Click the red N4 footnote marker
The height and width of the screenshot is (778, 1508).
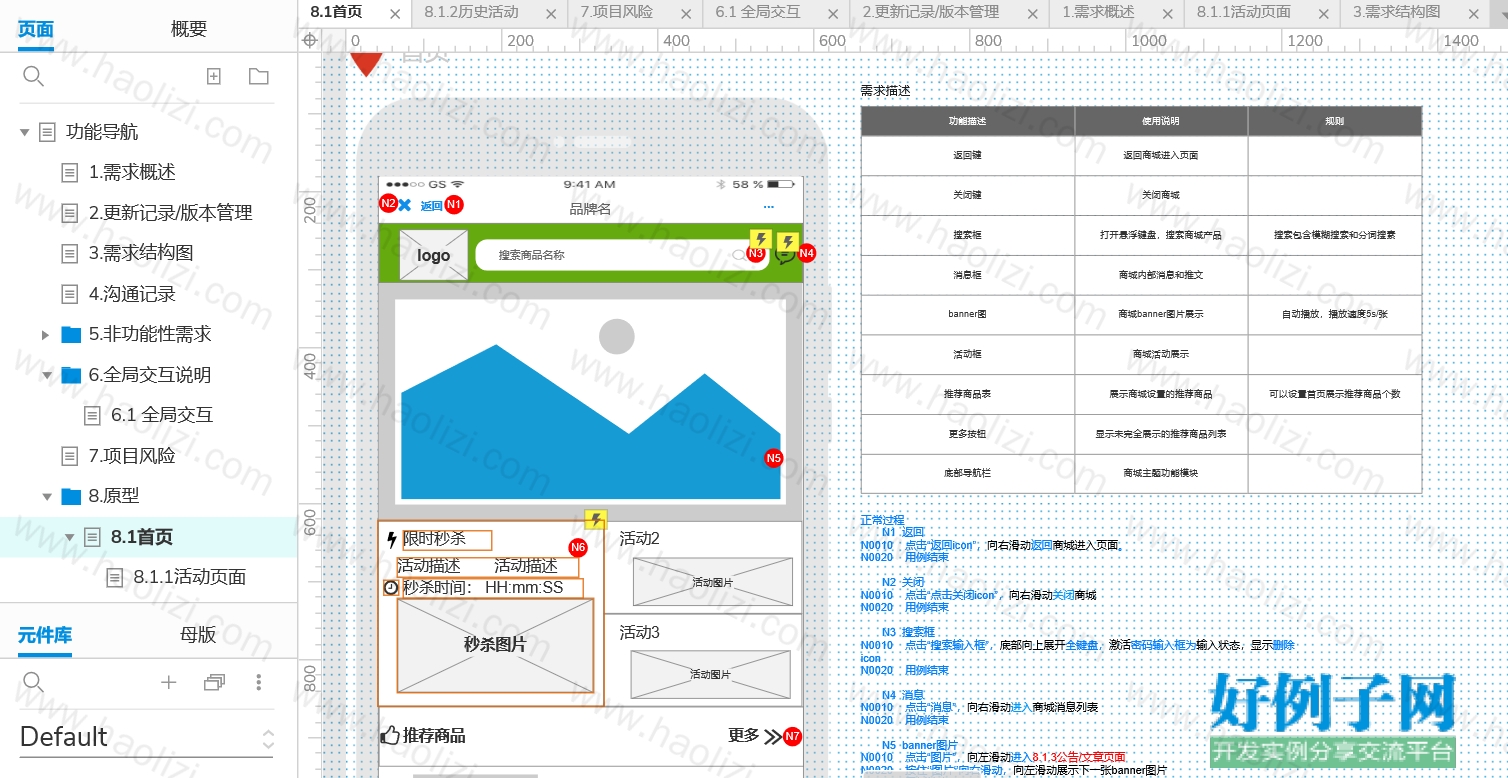pyautogui.click(x=806, y=253)
